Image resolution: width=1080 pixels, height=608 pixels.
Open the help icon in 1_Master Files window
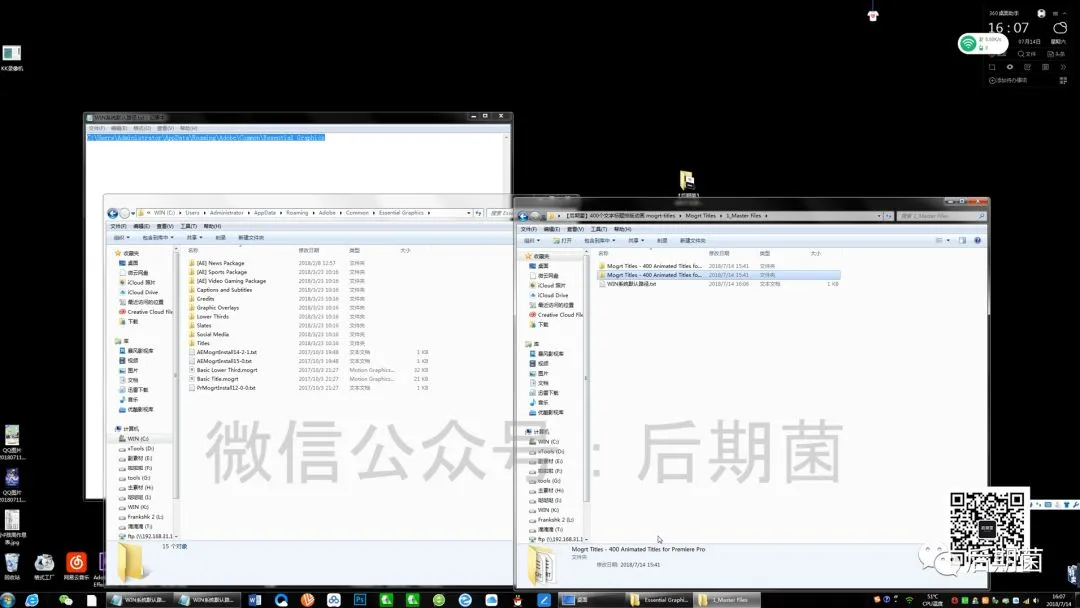(x=977, y=240)
